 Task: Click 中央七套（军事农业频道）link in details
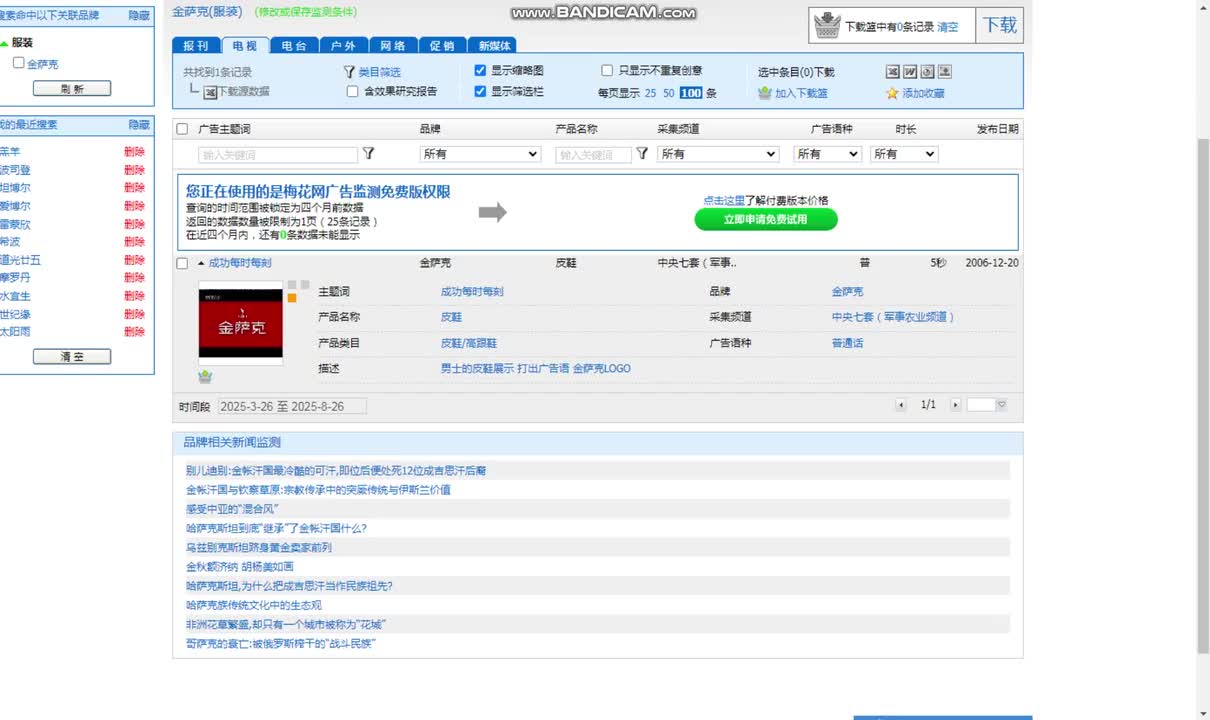click(894, 317)
